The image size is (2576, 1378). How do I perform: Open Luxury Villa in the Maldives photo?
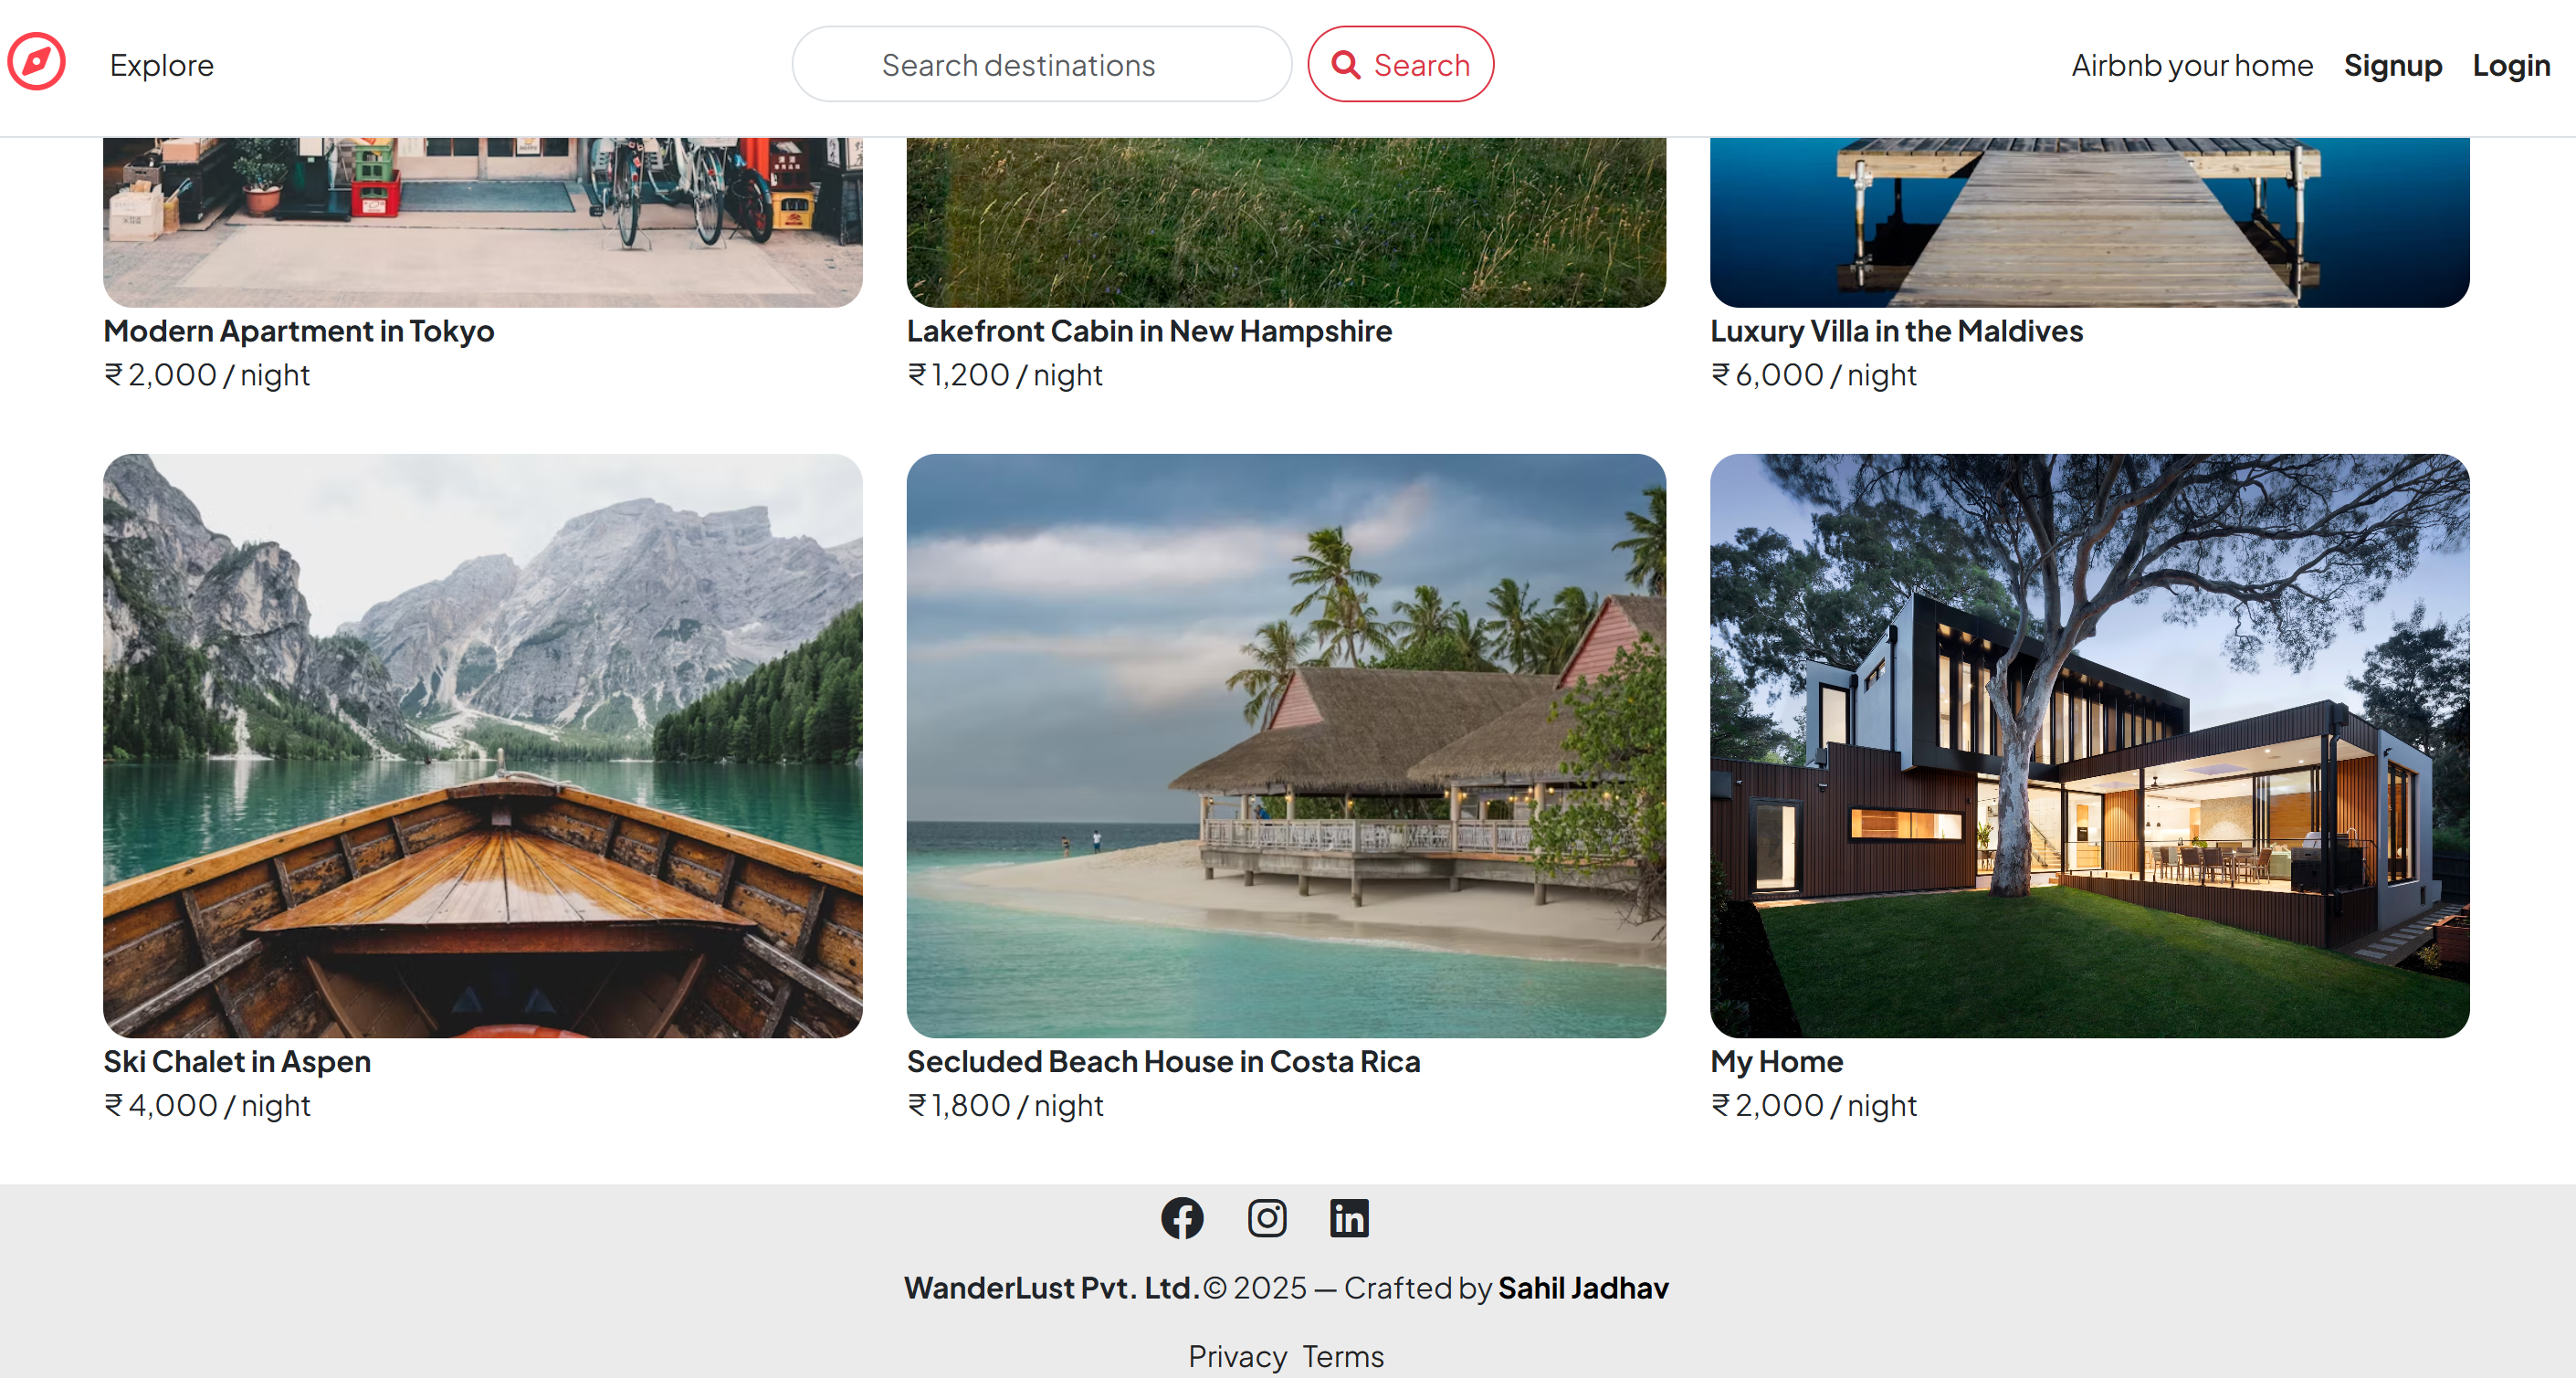pos(2089,222)
